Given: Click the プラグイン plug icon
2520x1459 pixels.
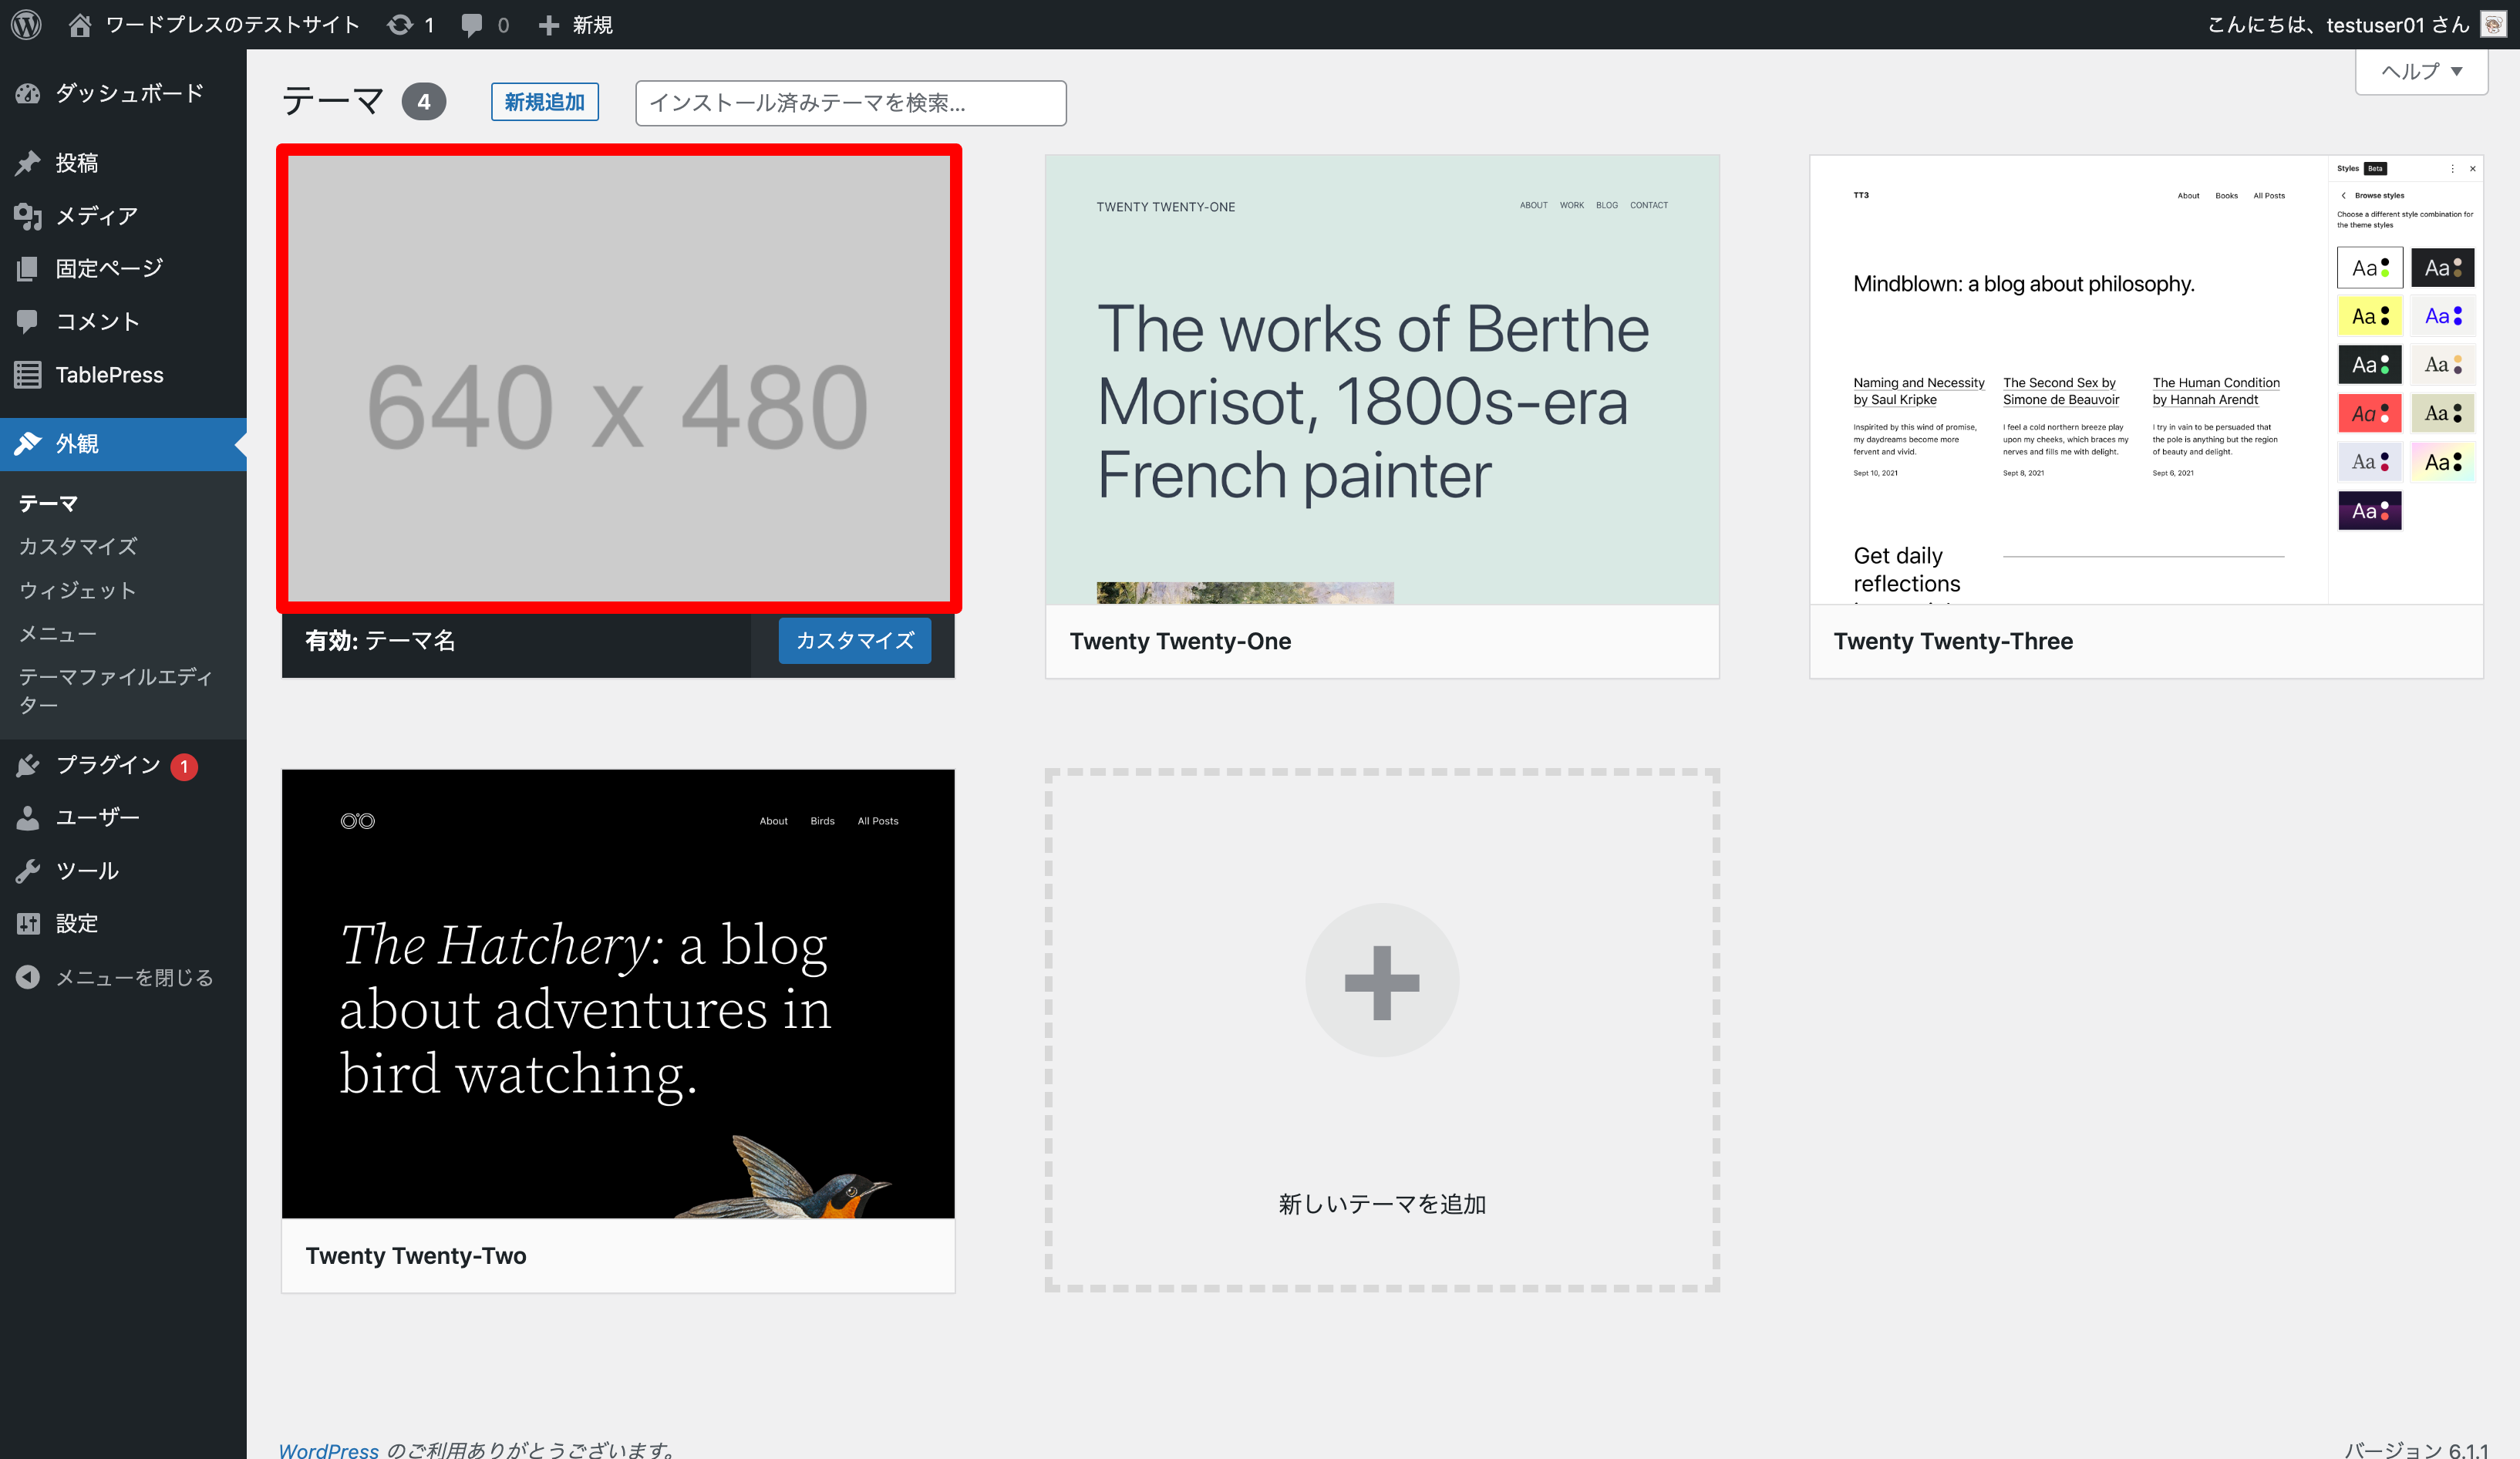Looking at the screenshot, I should [x=28, y=765].
